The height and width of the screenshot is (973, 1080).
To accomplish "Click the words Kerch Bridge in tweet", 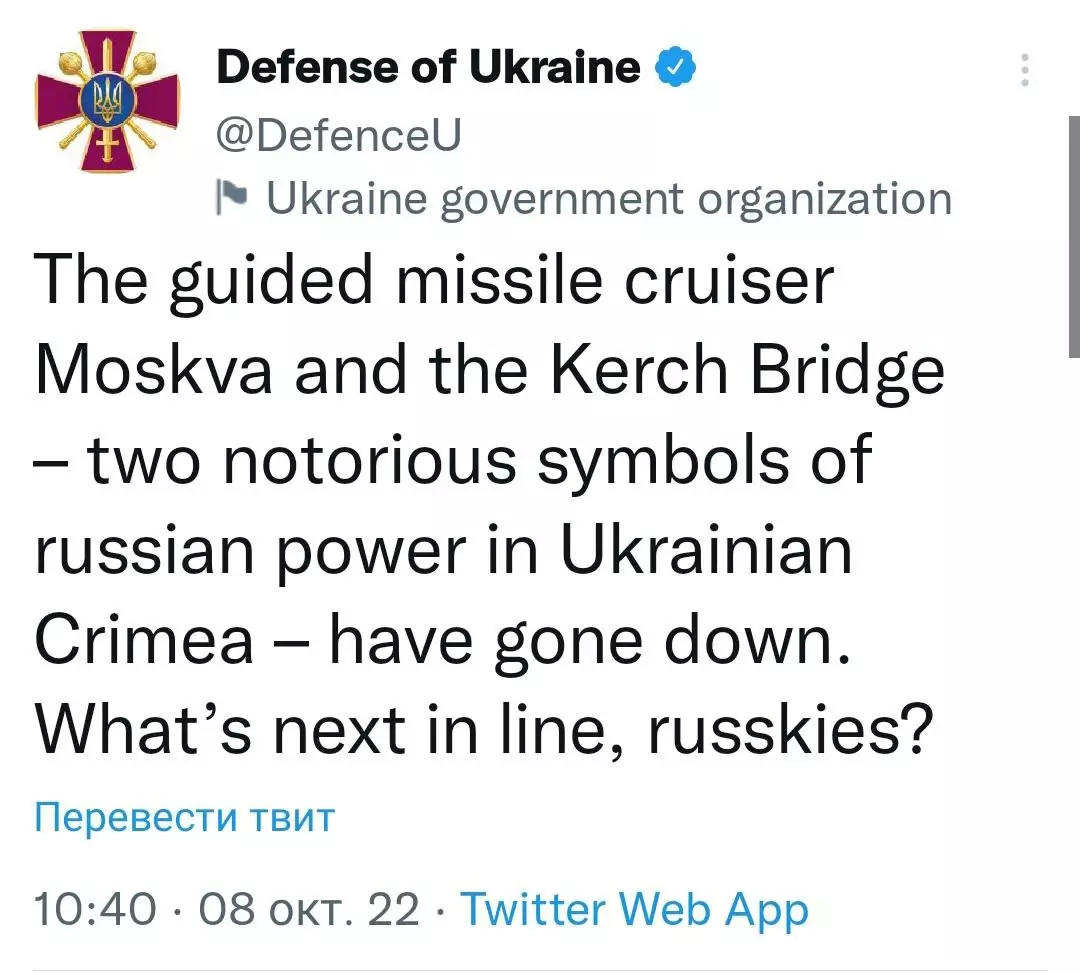I will click(x=747, y=373).
